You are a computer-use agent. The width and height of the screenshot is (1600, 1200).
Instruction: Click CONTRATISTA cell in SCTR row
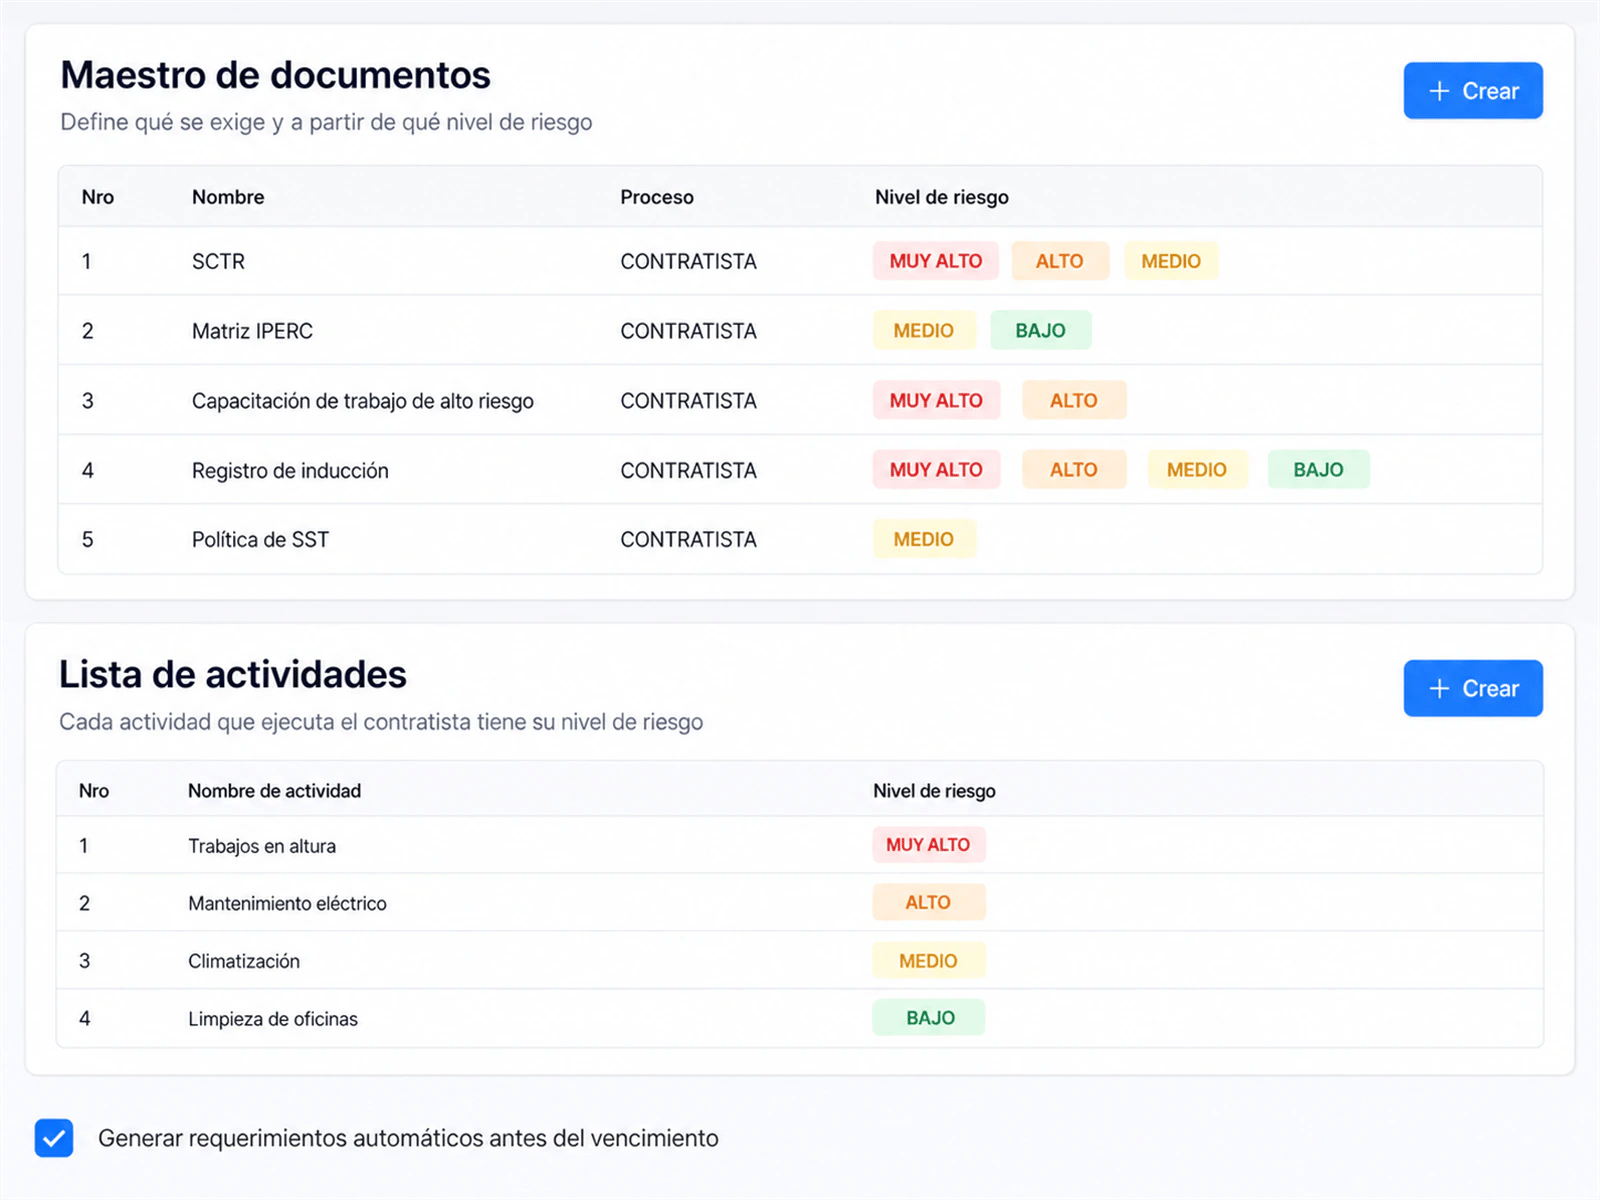point(688,261)
